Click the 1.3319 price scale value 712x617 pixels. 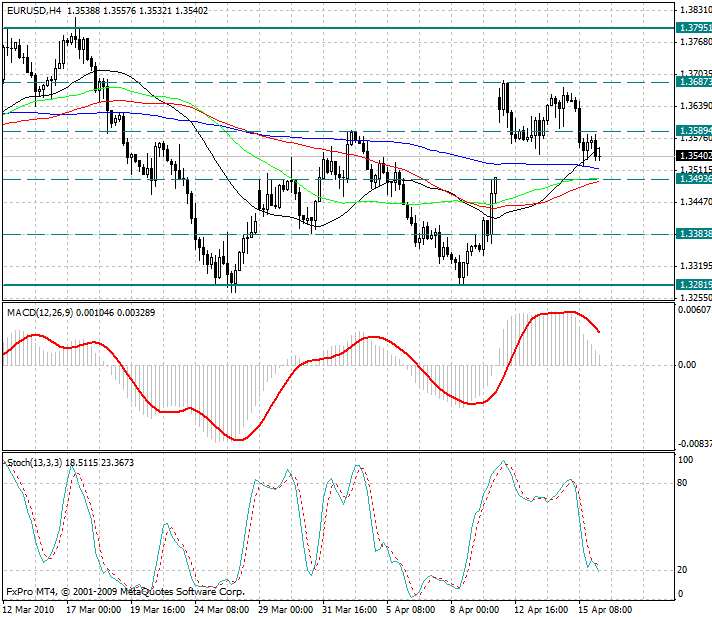click(x=695, y=266)
